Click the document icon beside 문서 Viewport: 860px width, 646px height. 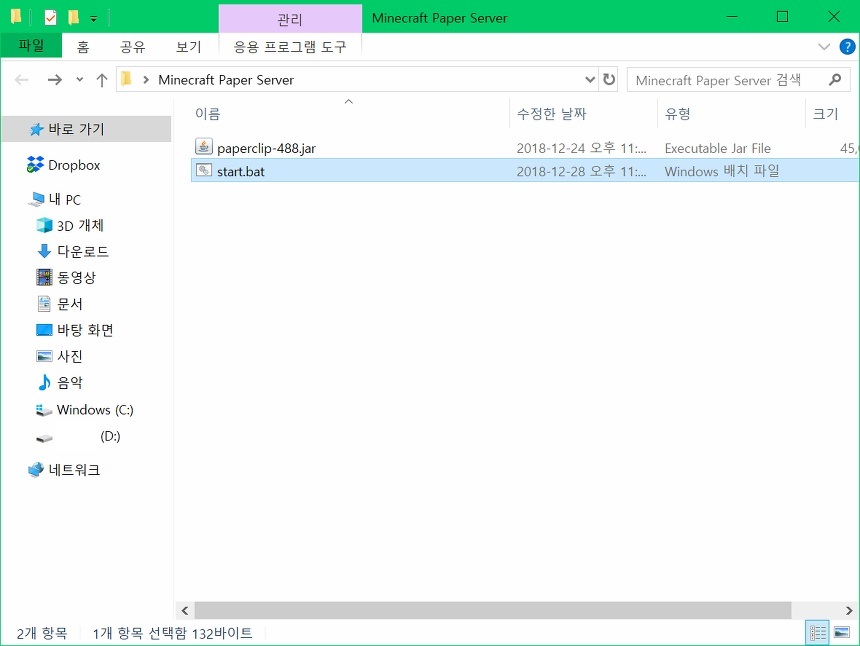pyautogui.click(x=44, y=303)
